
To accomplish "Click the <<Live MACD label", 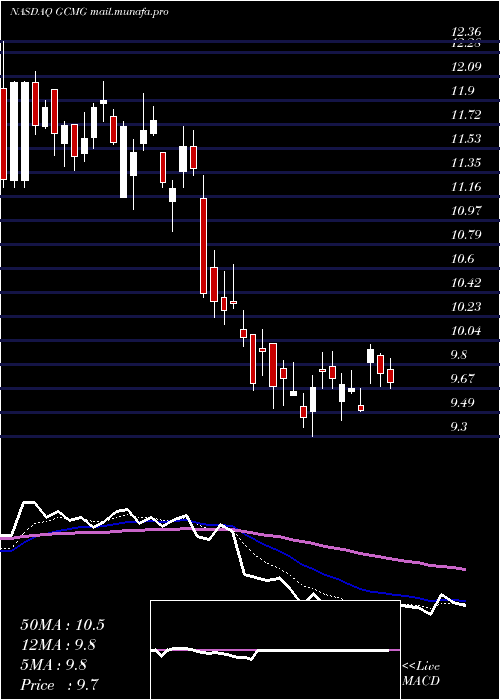I will (421, 674).
